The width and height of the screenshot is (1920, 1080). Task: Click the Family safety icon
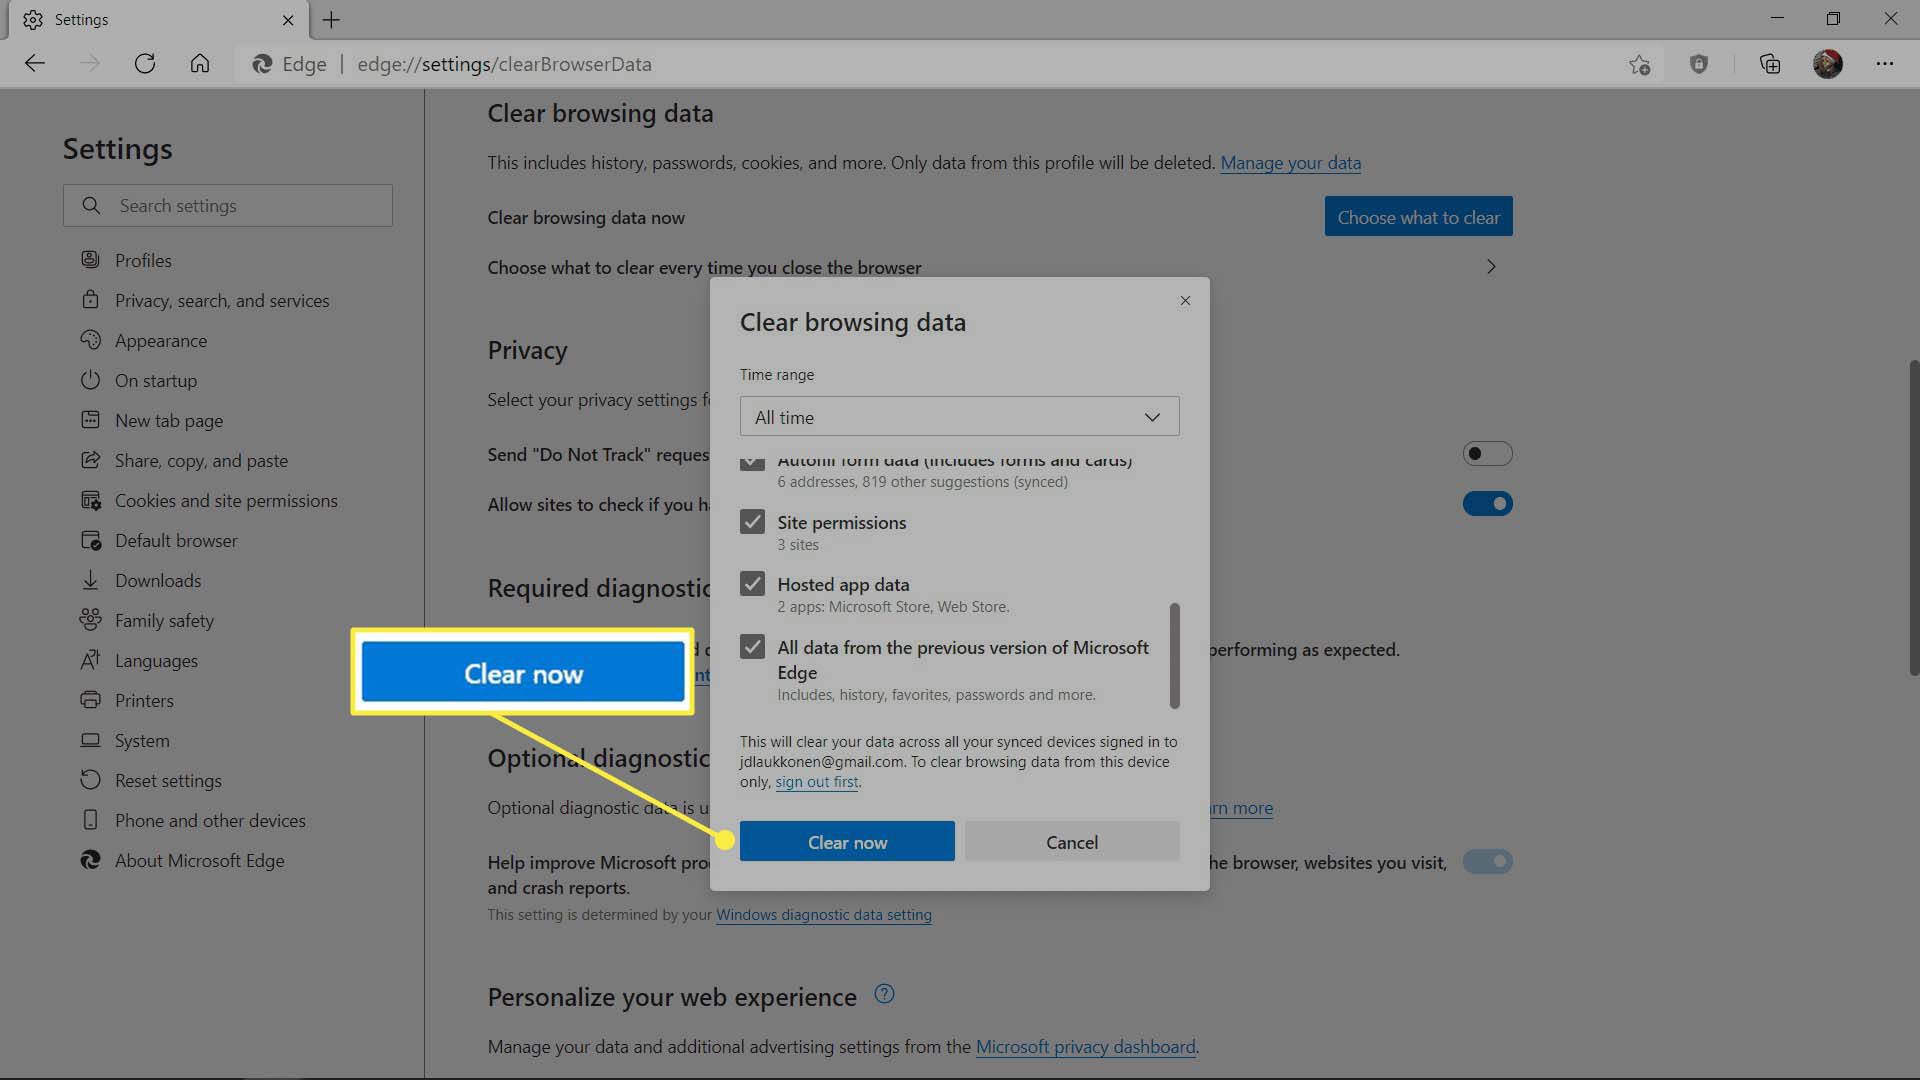click(x=90, y=620)
